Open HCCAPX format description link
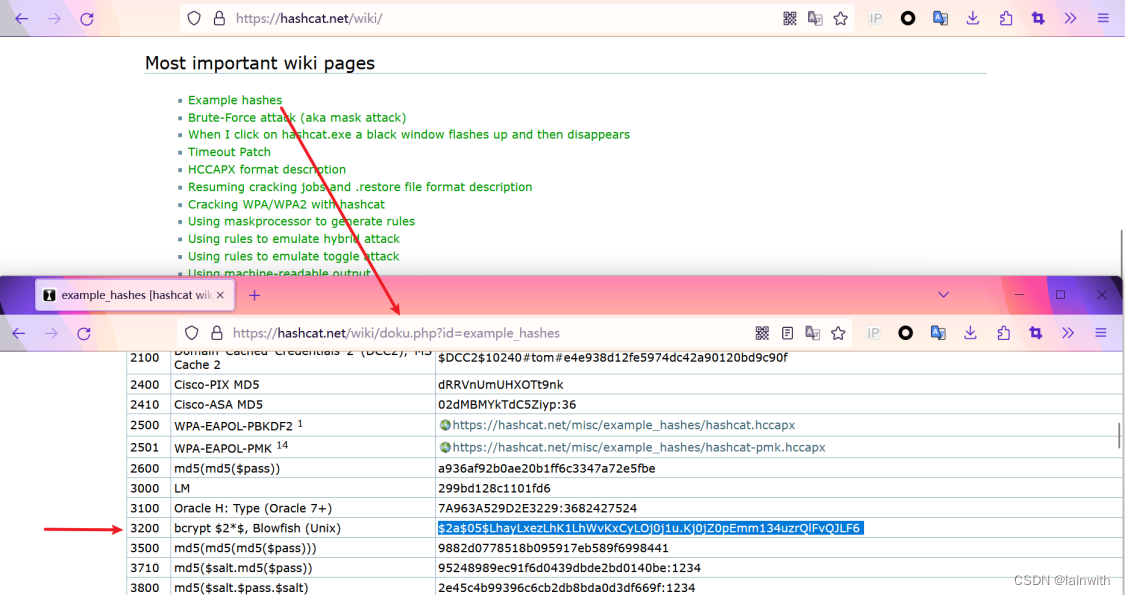The width and height of the screenshot is (1125, 595). point(267,169)
